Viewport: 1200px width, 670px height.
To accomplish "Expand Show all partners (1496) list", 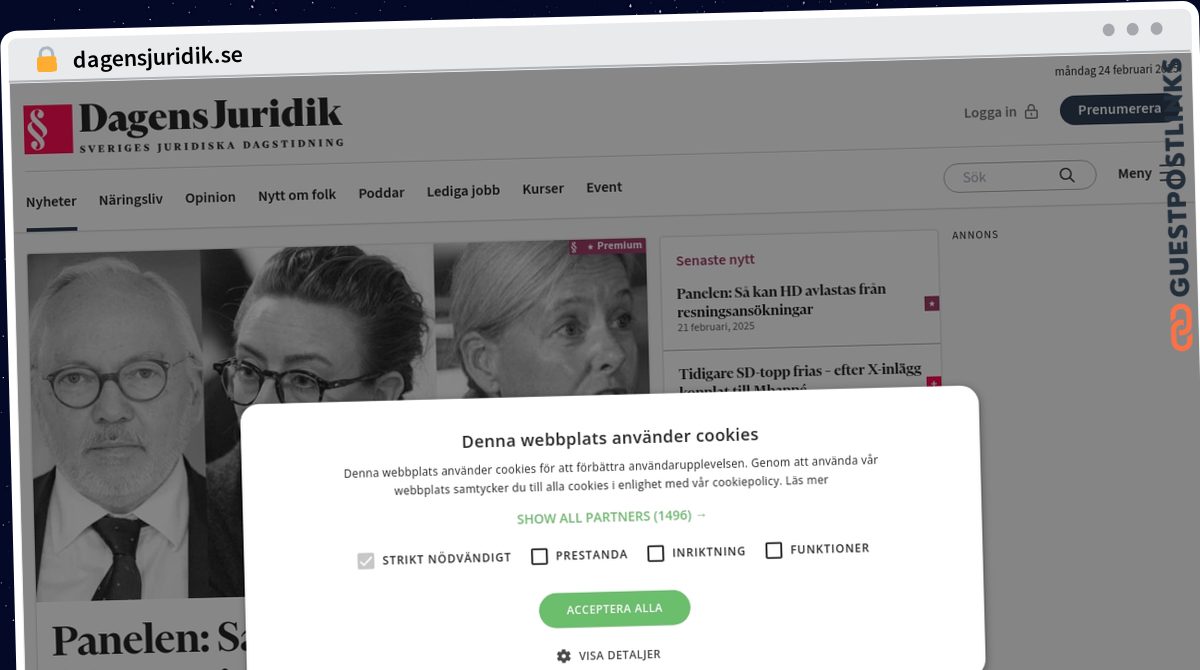I will [611, 517].
